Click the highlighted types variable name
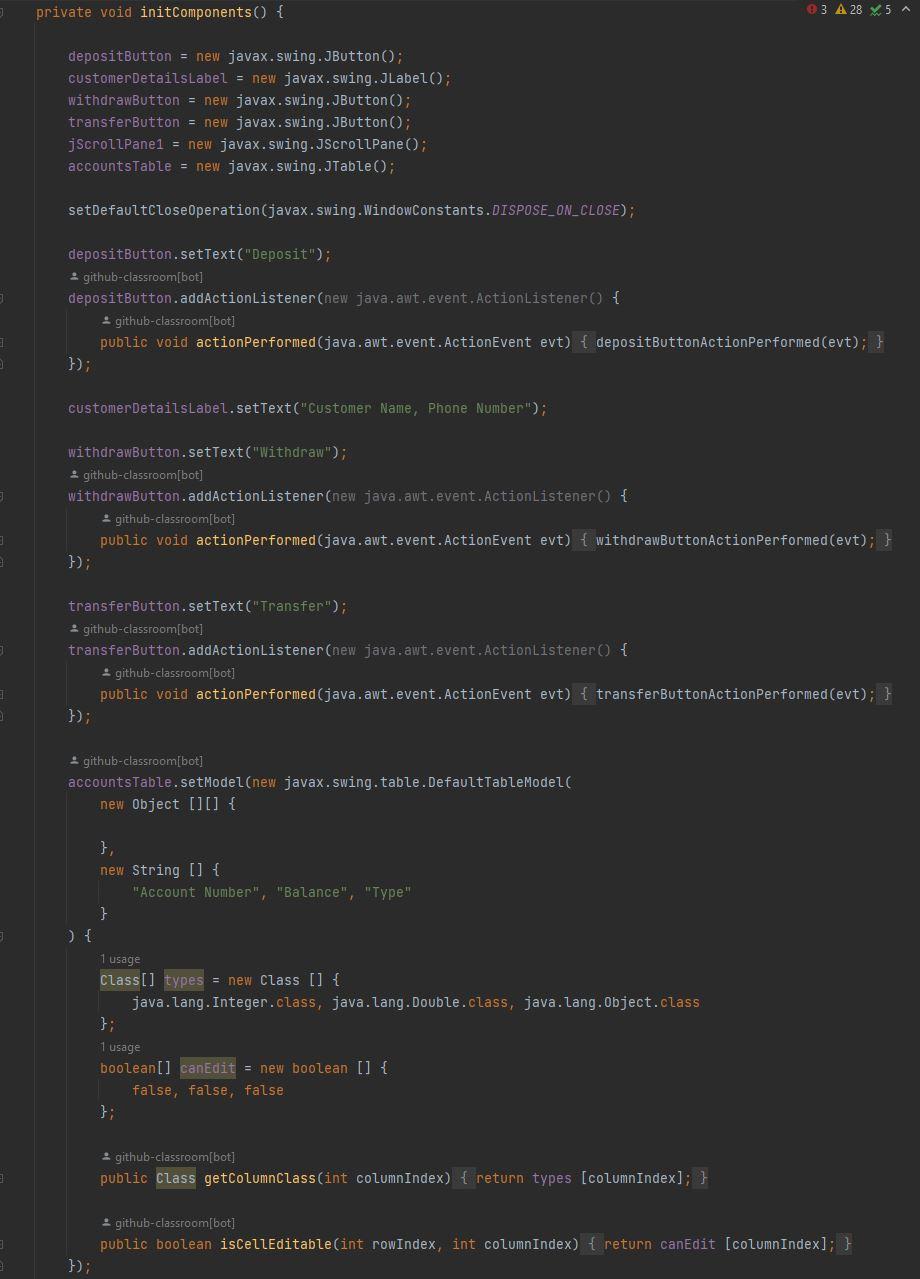920x1279 pixels. tap(183, 980)
